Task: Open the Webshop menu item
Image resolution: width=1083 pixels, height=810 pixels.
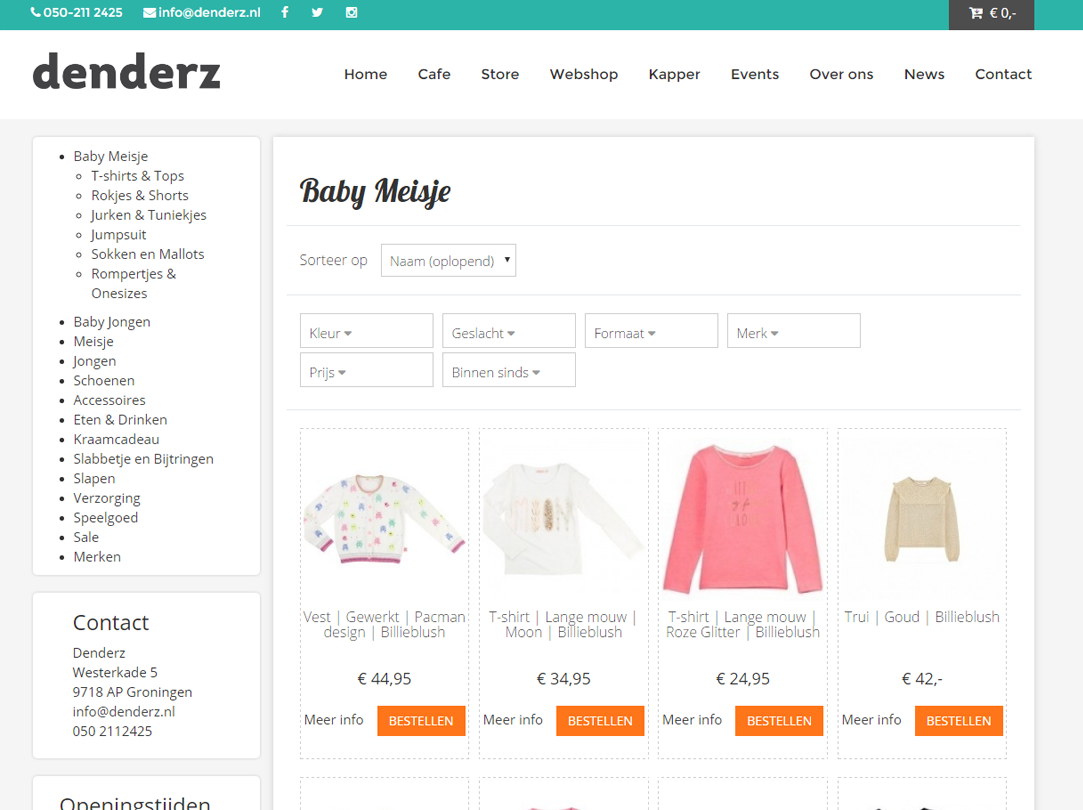Action: coord(584,74)
